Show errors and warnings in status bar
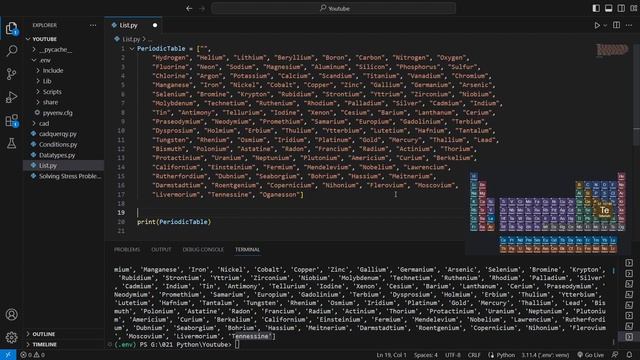 click(33, 355)
